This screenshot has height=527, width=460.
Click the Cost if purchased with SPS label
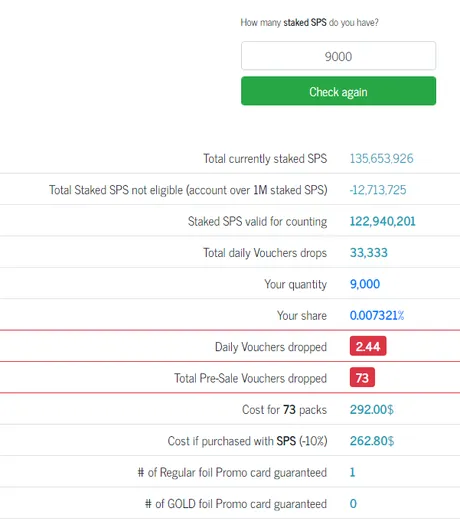click(x=247, y=441)
